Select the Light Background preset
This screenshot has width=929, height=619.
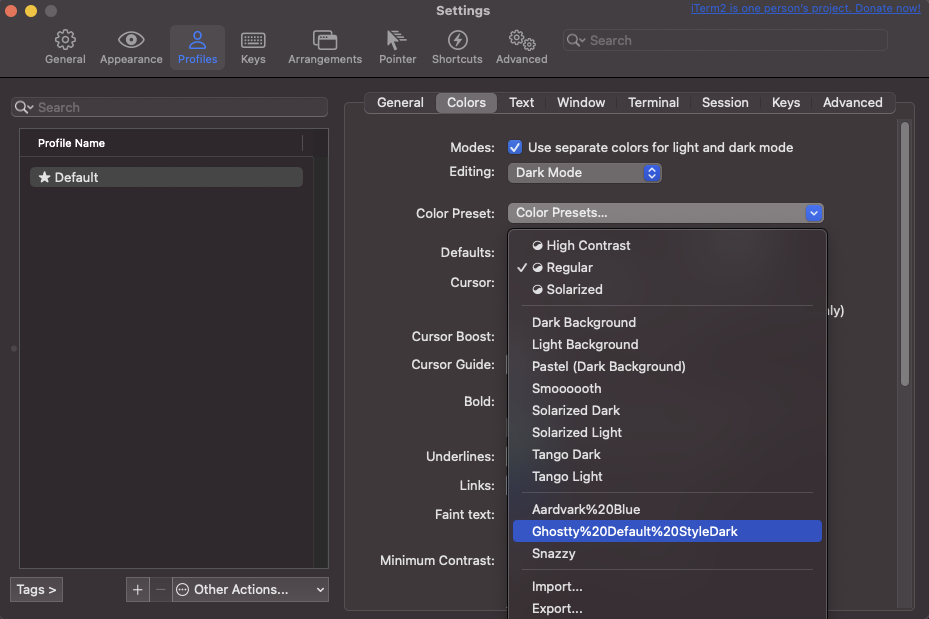point(667,344)
